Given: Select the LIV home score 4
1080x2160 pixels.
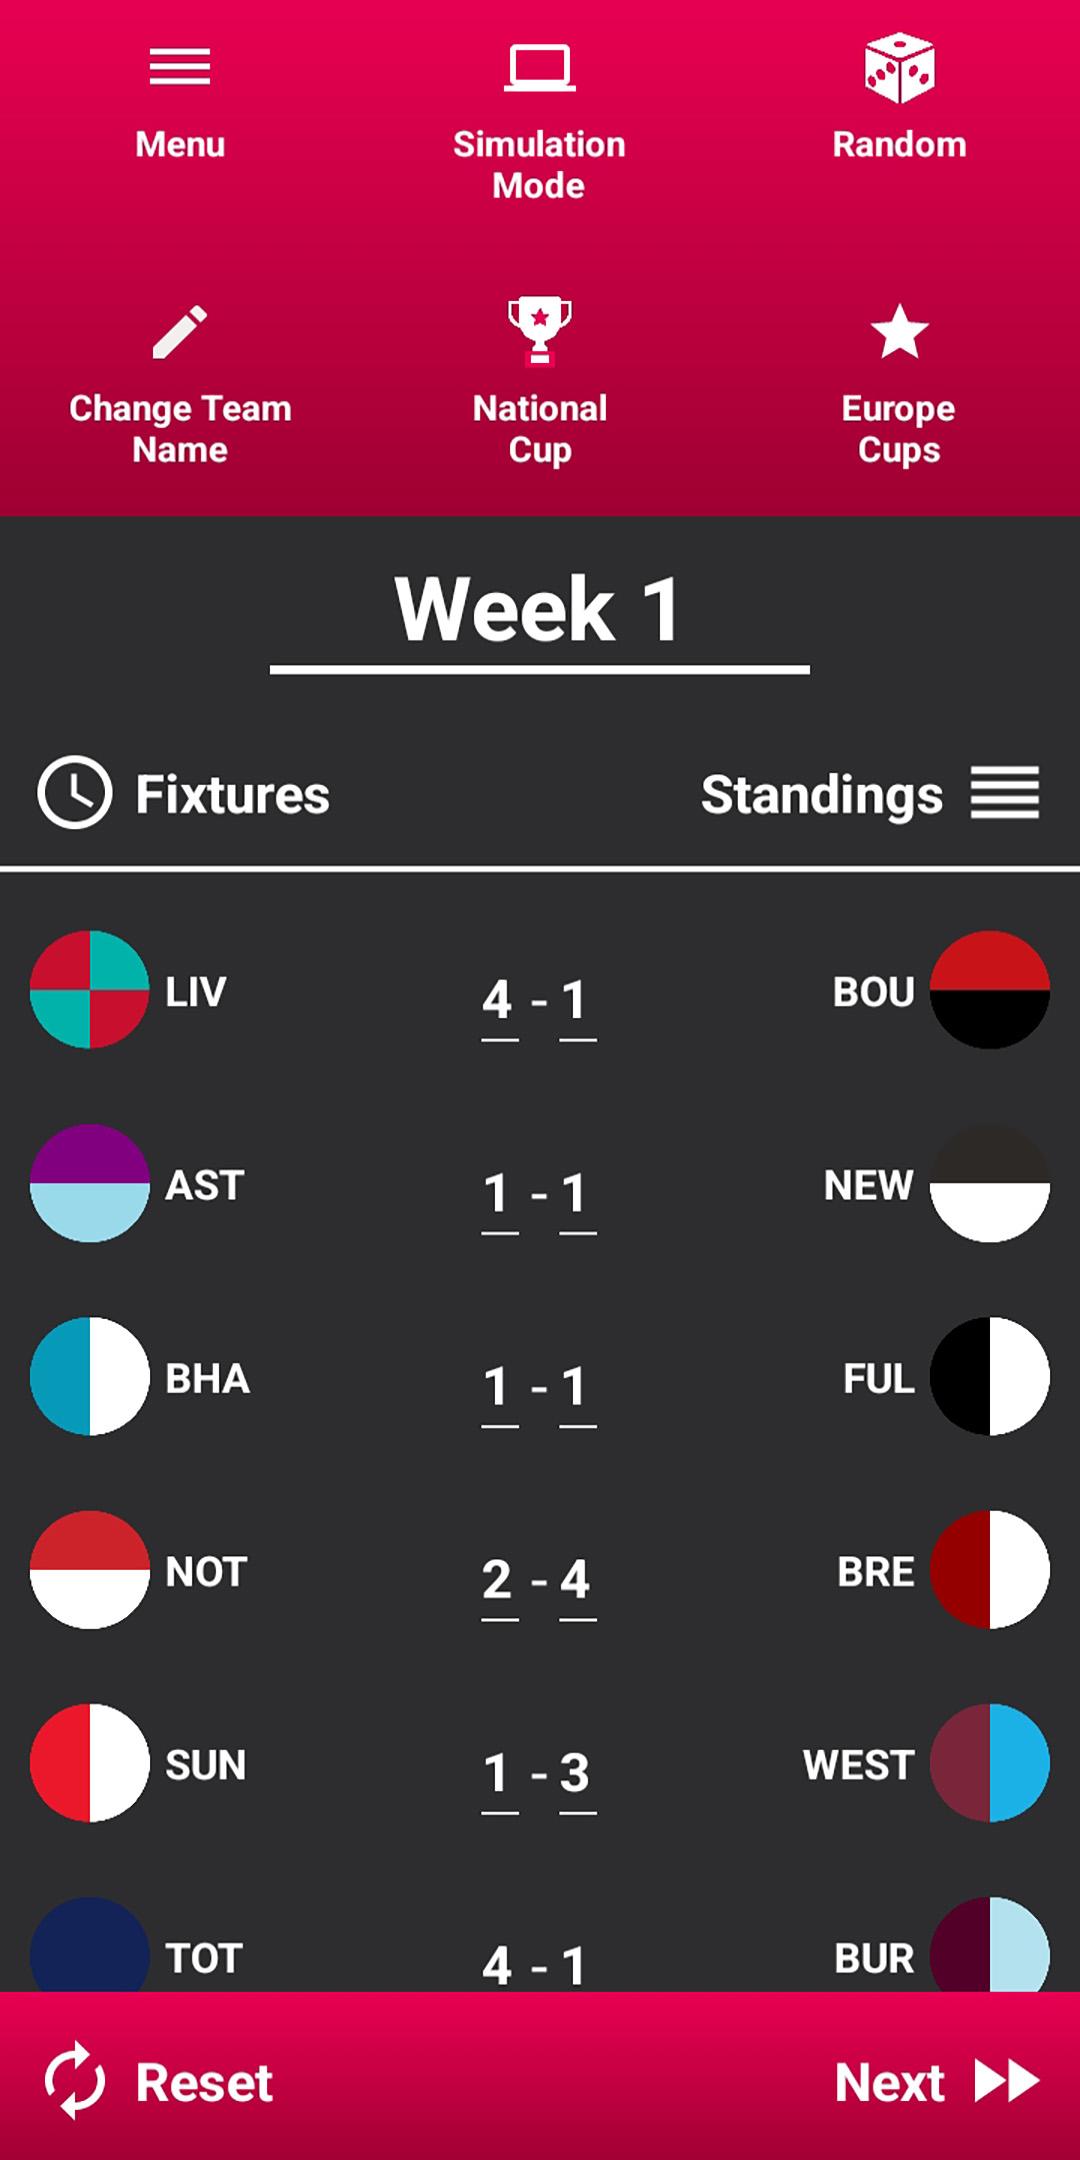Looking at the screenshot, I should (498, 1000).
